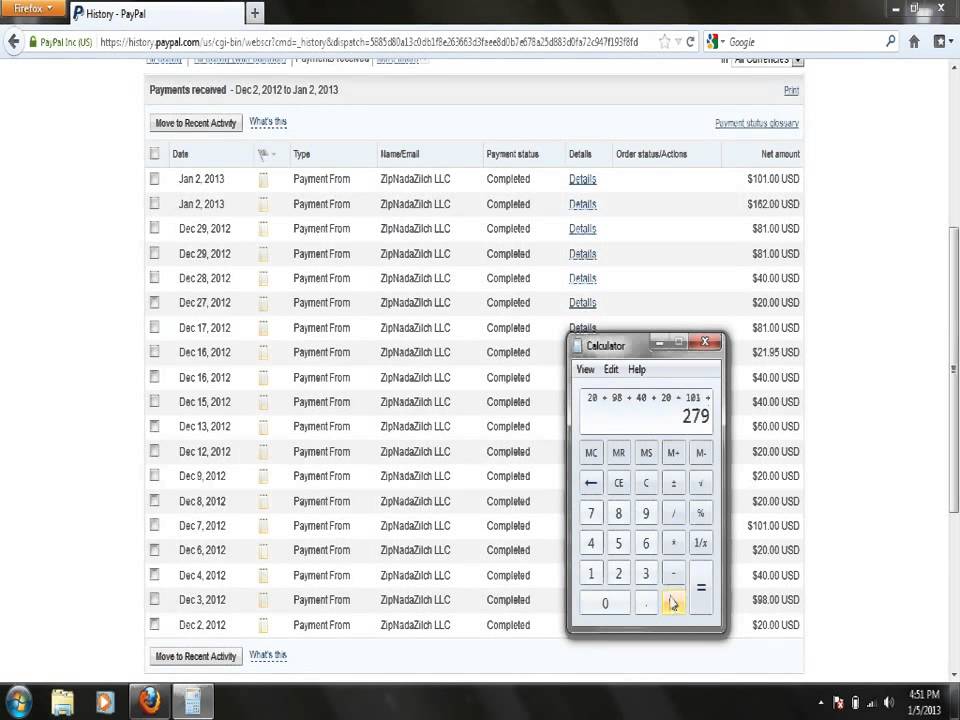The height and width of the screenshot is (720, 960).
Task: Click Calculator multiply key
Action: pos(673,543)
